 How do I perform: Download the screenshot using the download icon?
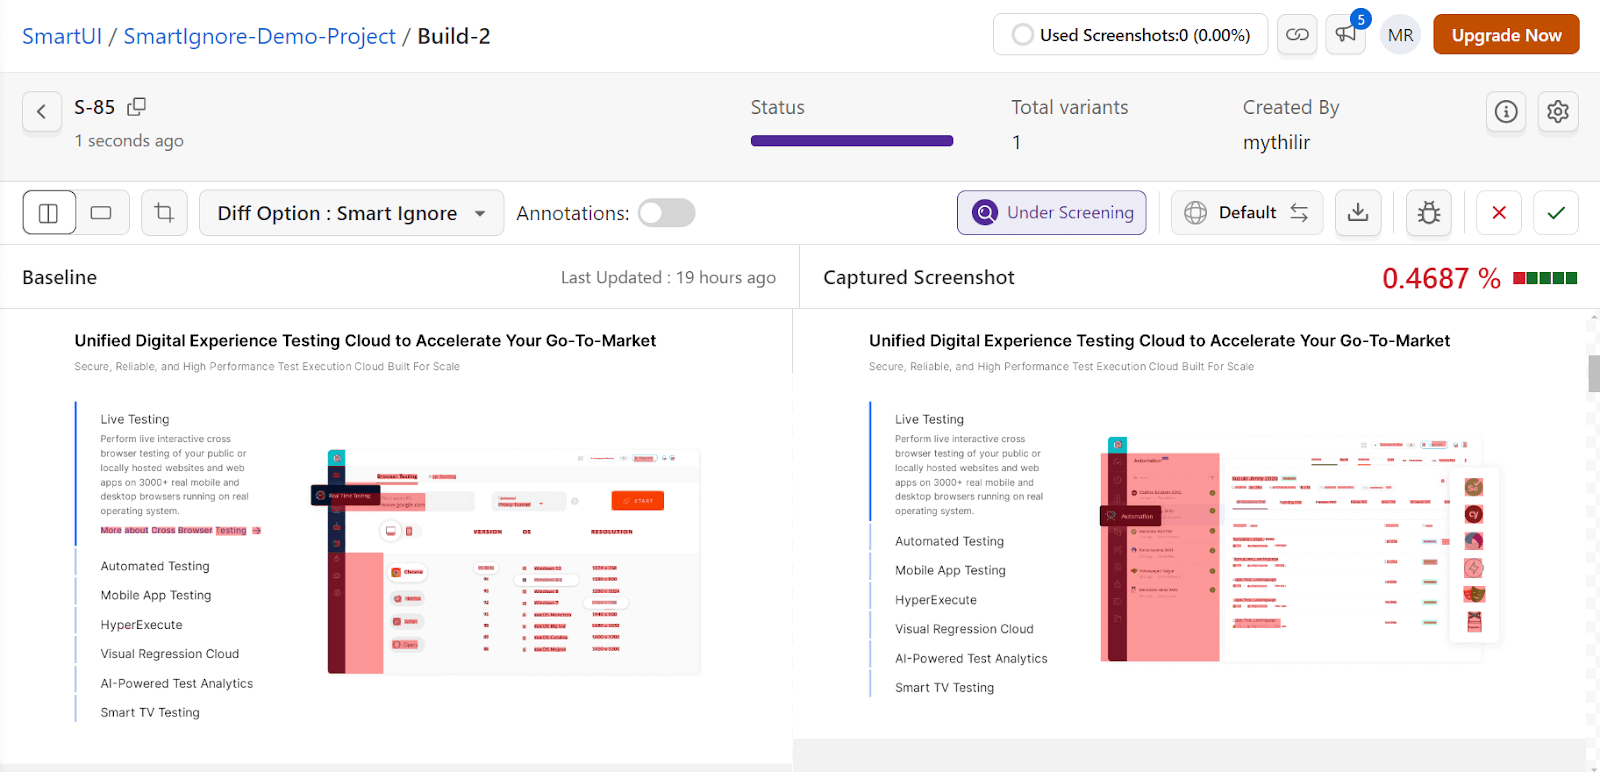pyautogui.click(x=1358, y=213)
